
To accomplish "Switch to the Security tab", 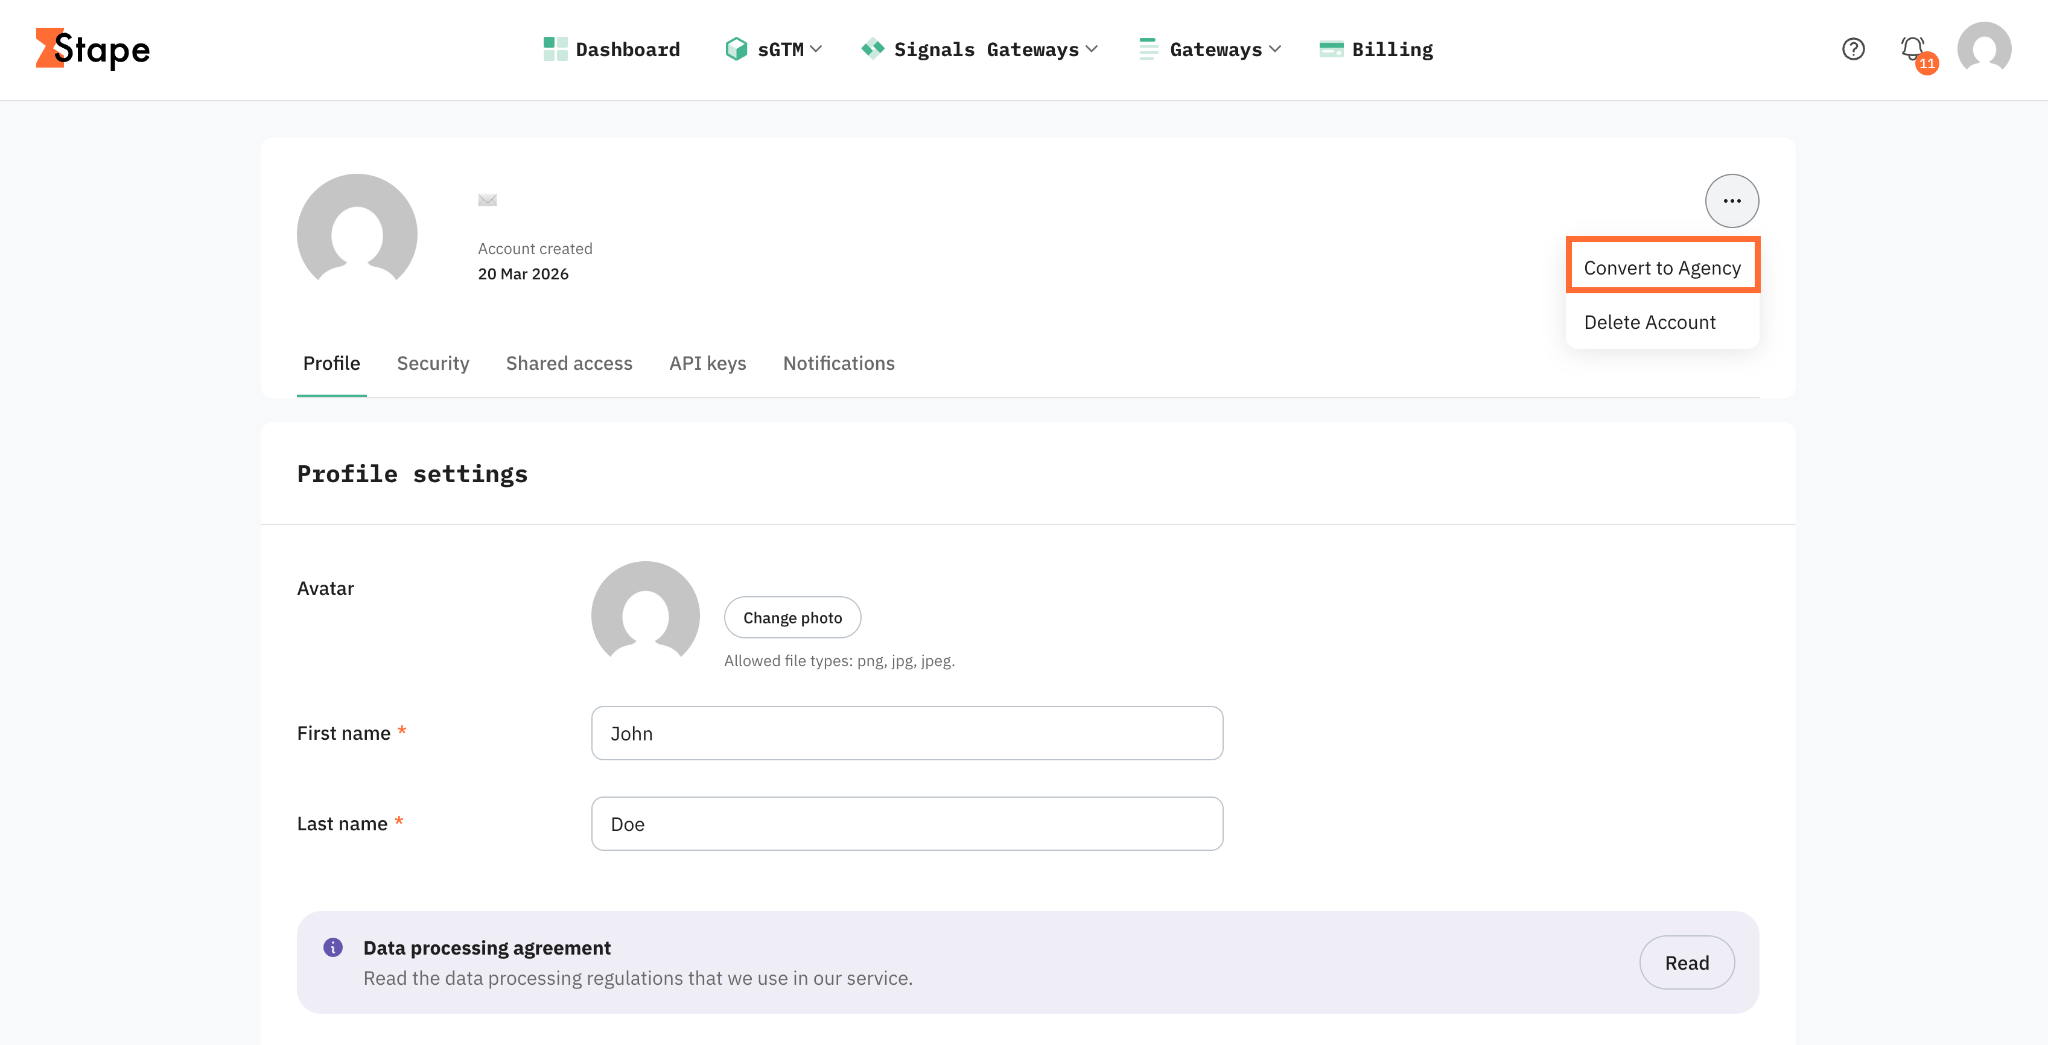I will coord(433,364).
